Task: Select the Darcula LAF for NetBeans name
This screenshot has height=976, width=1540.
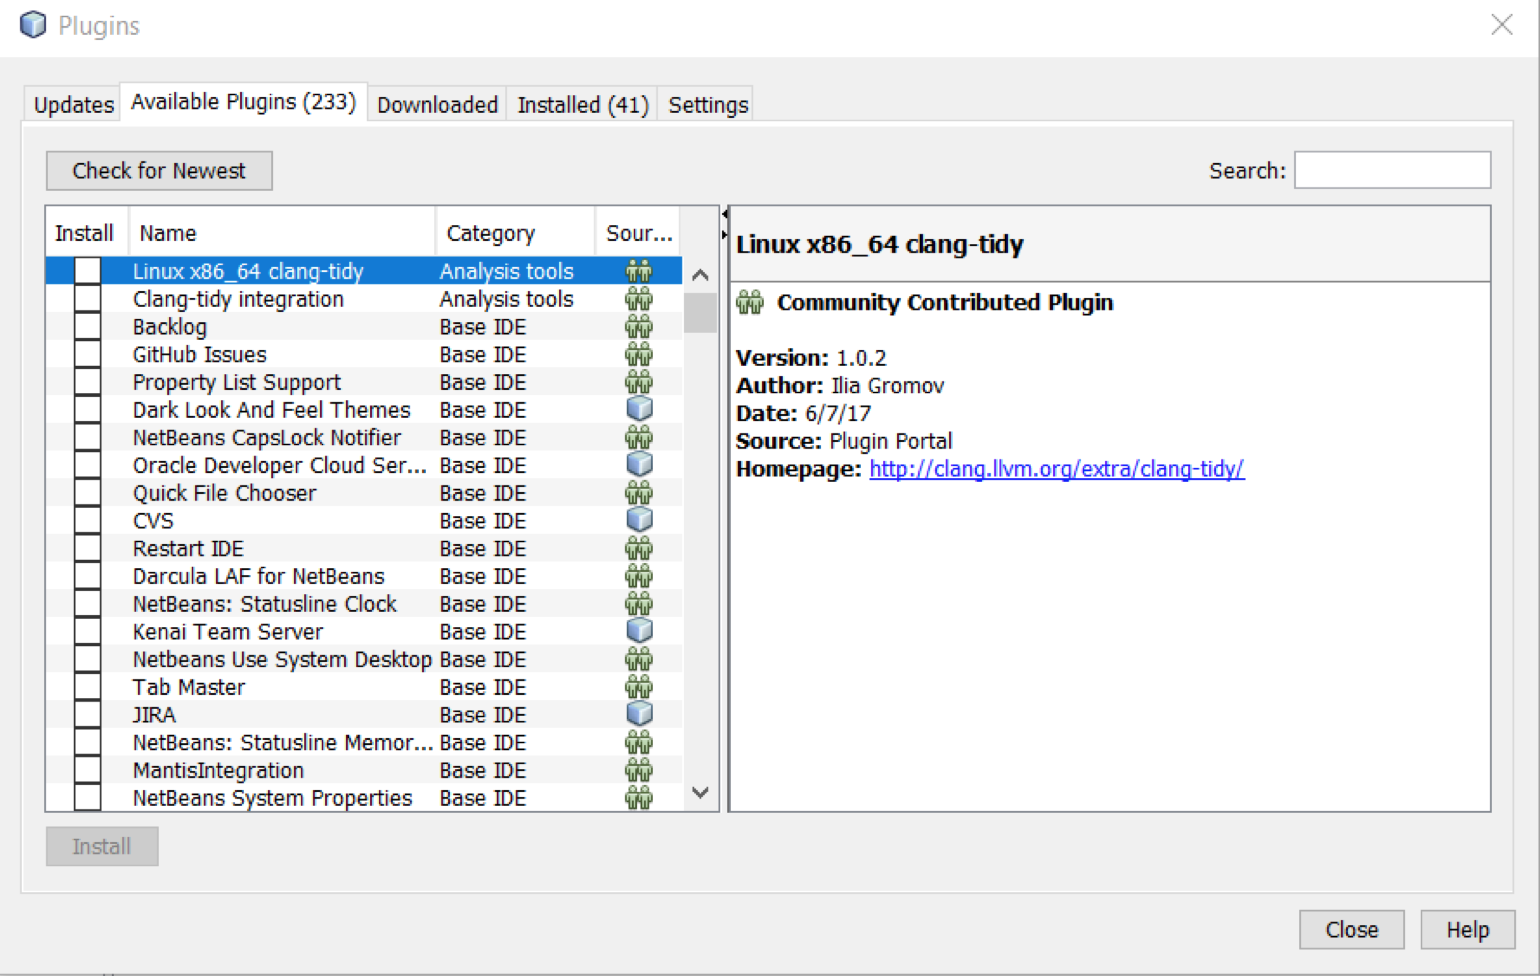Action: [259, 576]
